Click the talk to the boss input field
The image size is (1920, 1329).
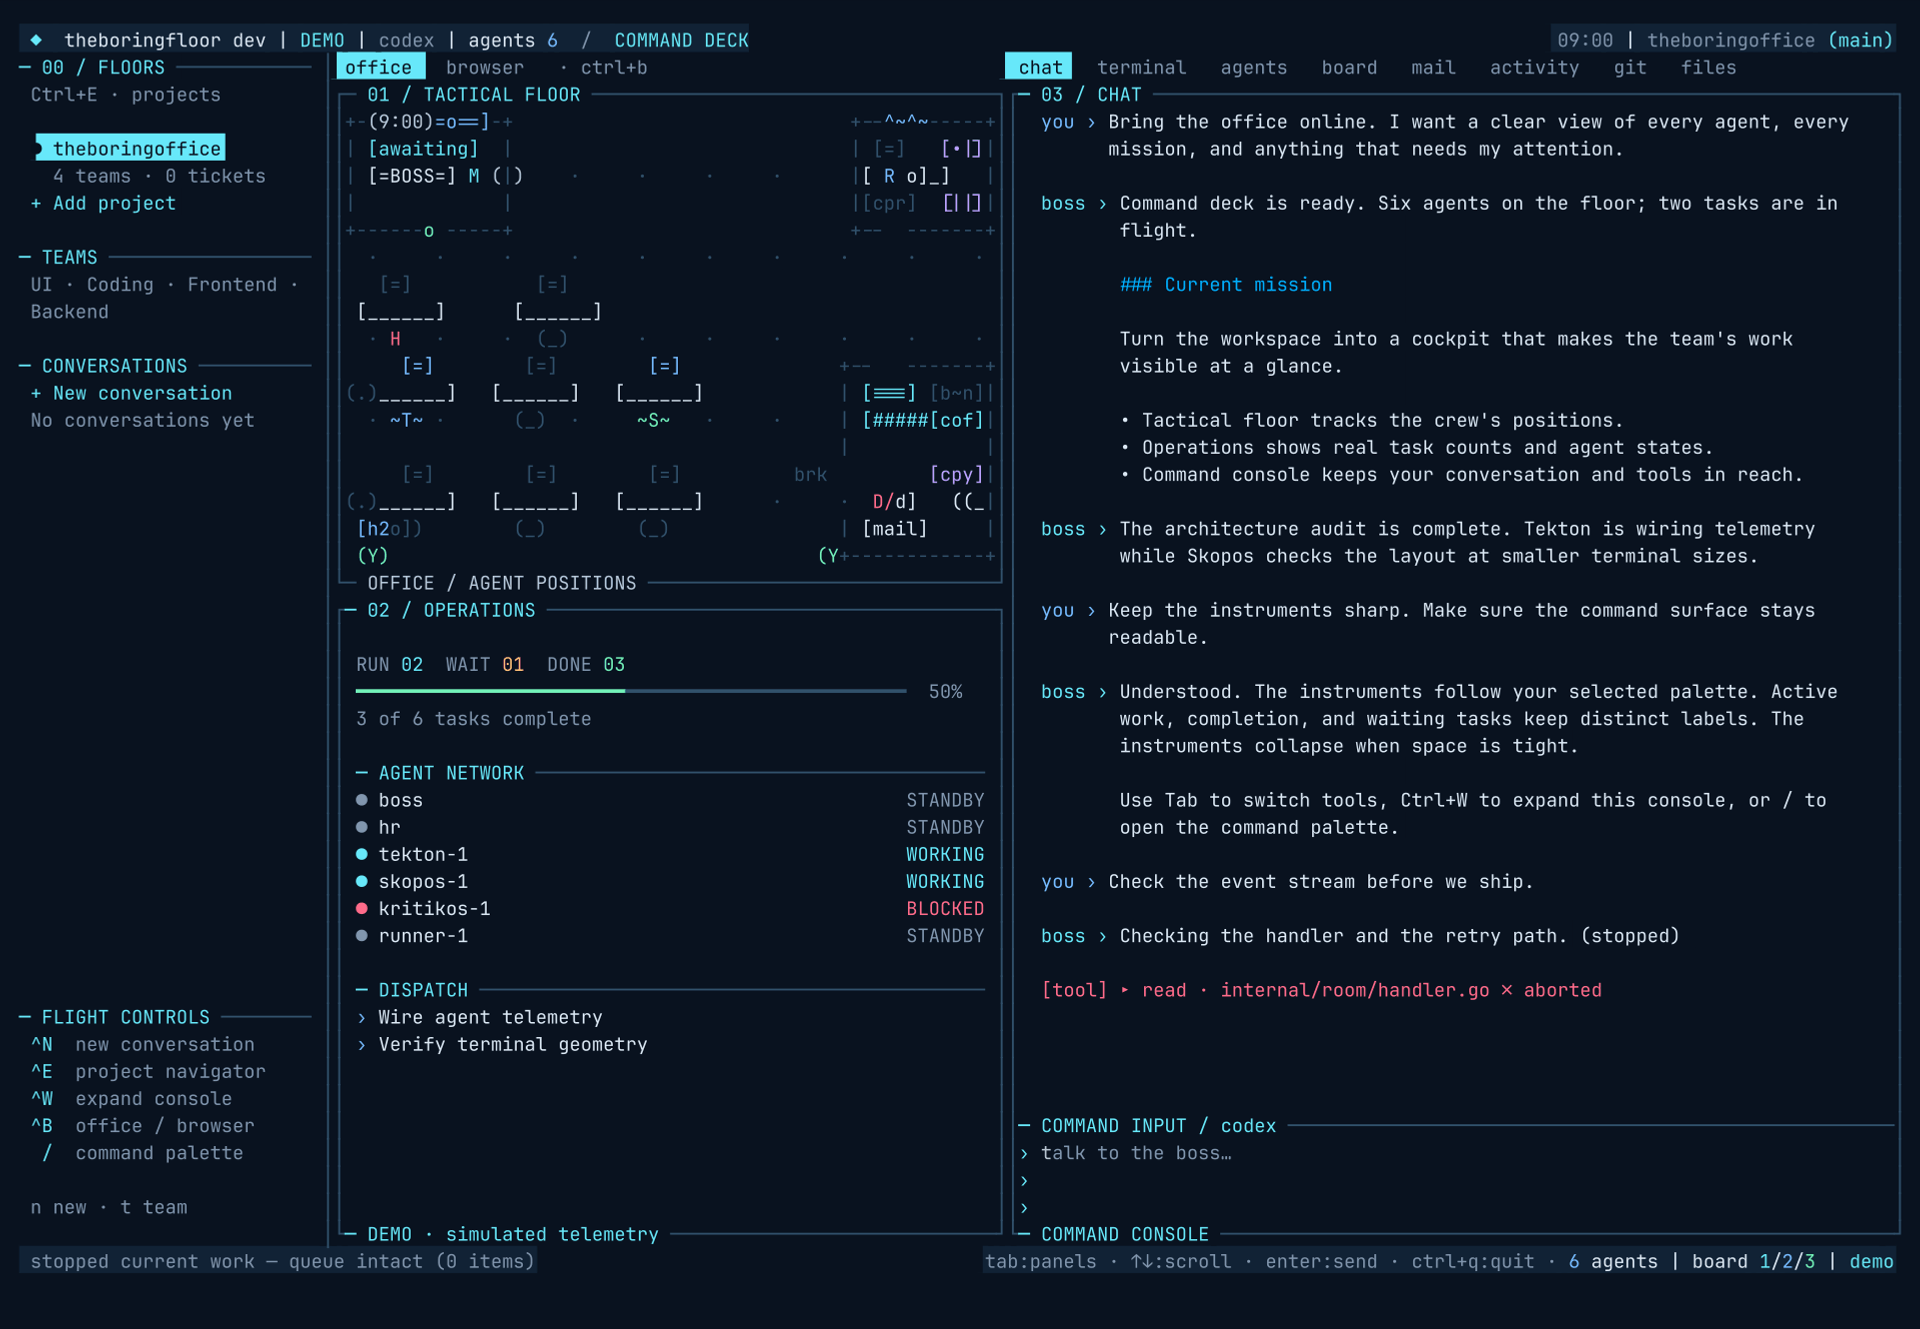point(1455,1153)
